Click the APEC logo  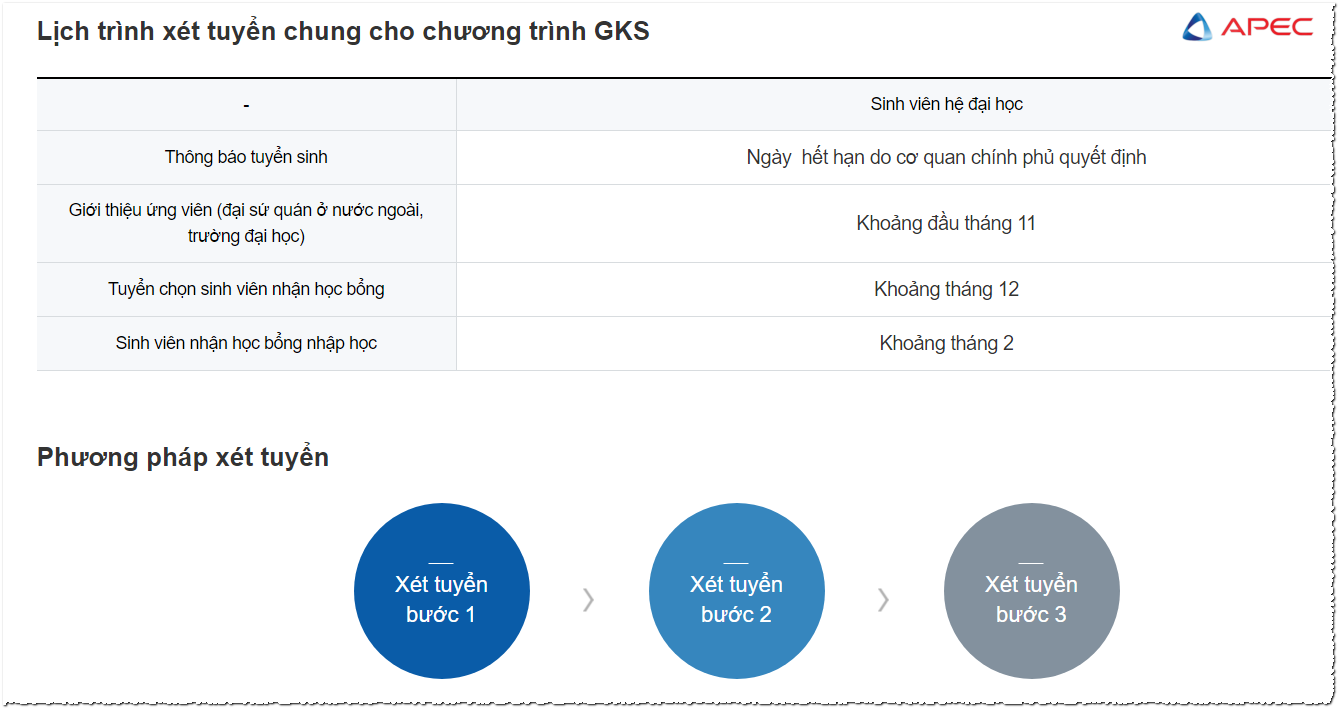coord(1247,27)
